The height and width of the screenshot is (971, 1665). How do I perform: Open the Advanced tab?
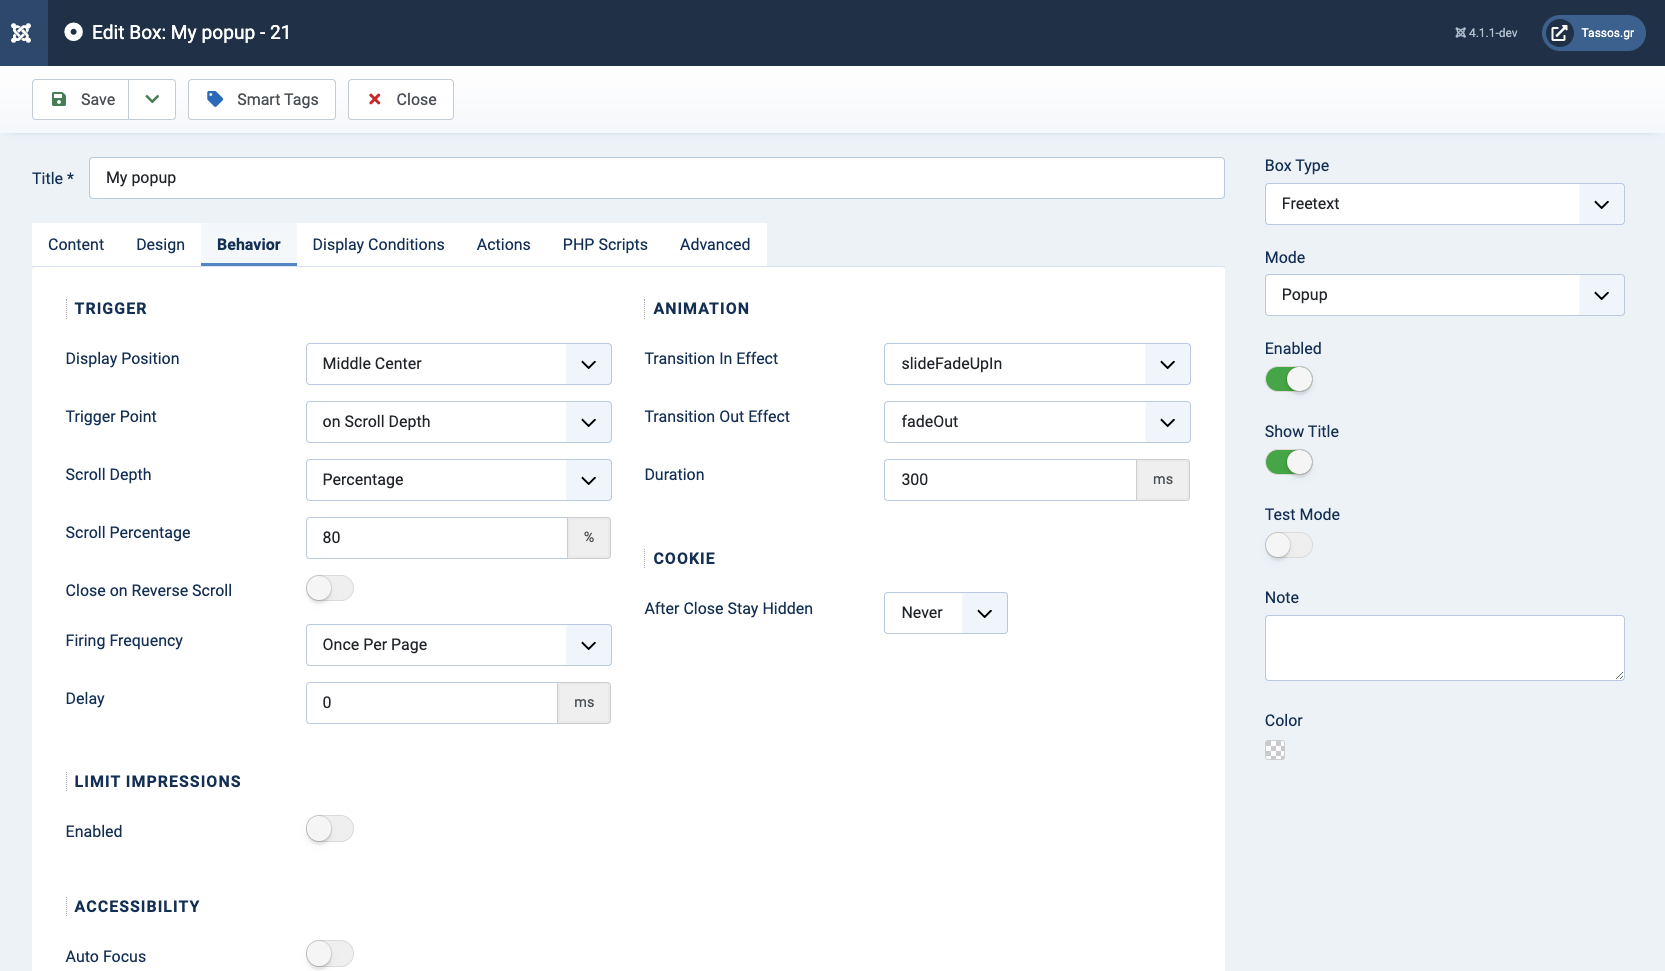coord(715,245)
